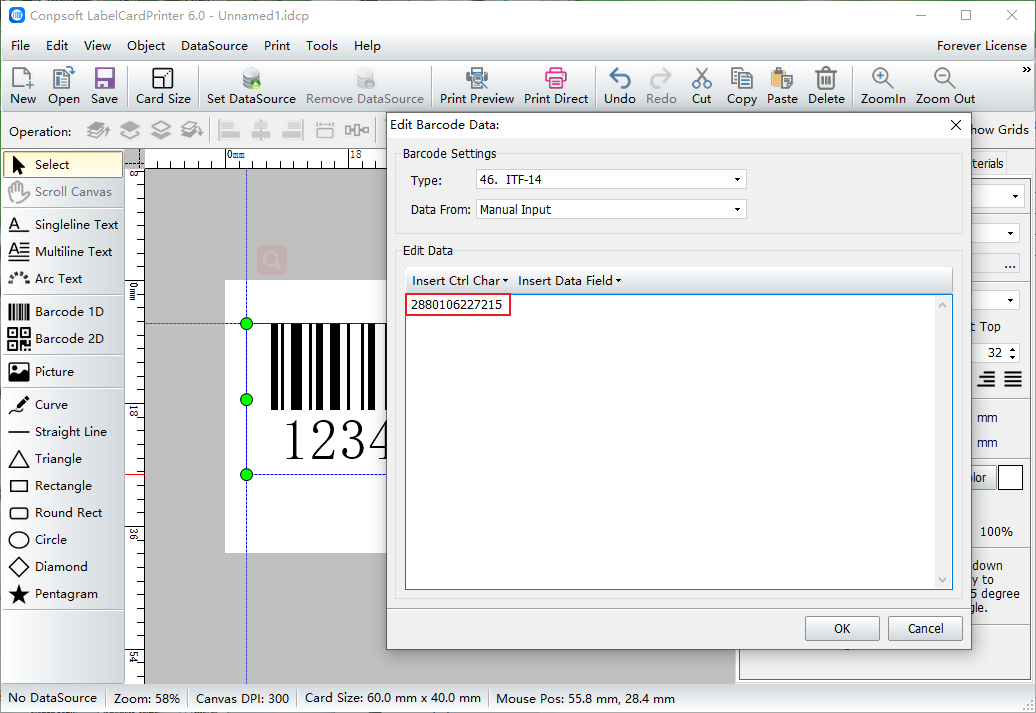Click the Cut scissors icon
The height and width of the screenshot is (713, 1036).
[701, 86]
